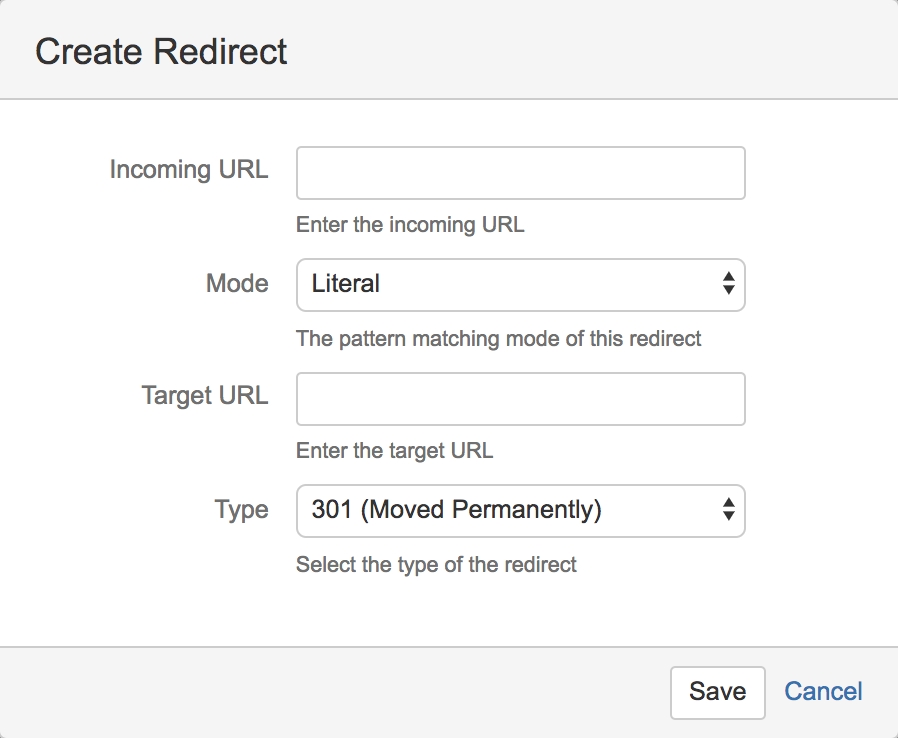The height and width of the screenshot is (738, 898).
Task: Click the "Select the type of the redirect" hint
Action: tap(436, 565)
